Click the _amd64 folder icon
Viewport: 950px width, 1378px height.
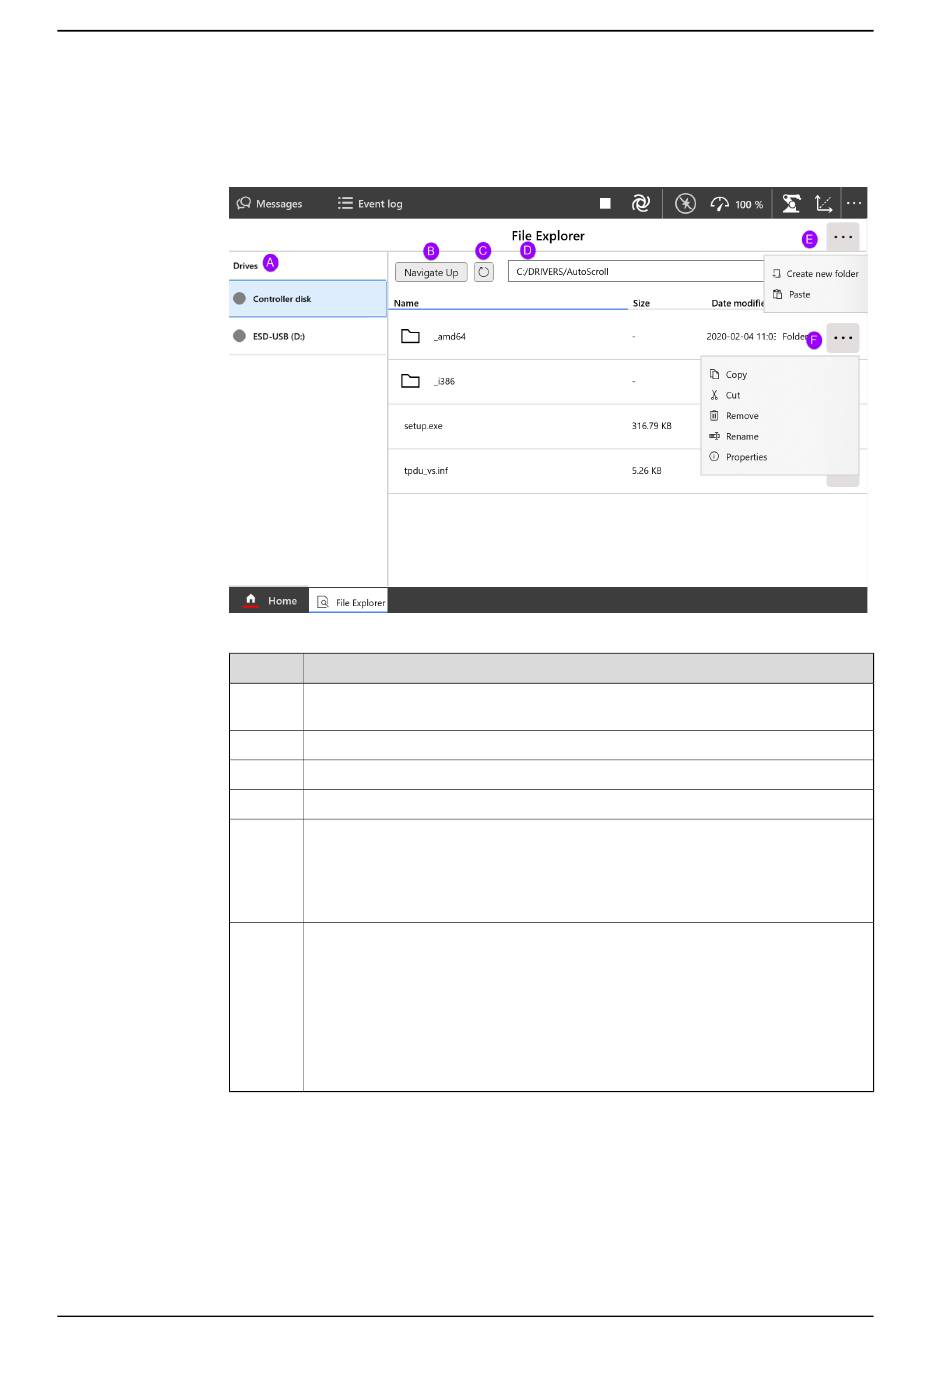pyautogui.click(x=410, y=336)
